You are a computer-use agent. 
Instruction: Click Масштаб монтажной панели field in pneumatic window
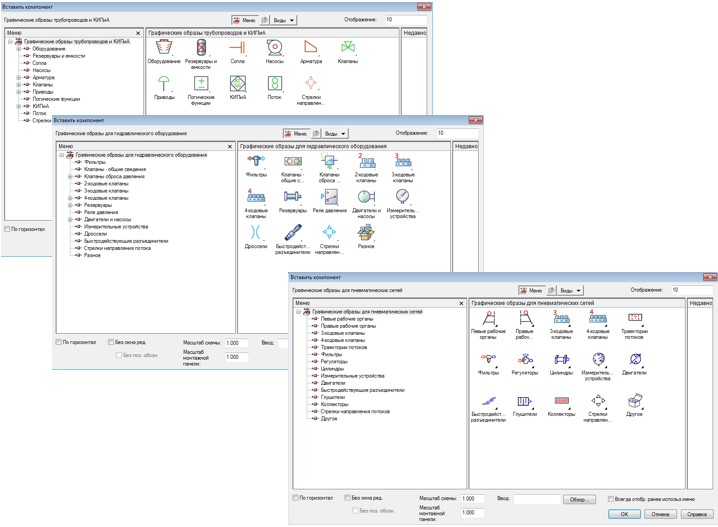(472, 513)
